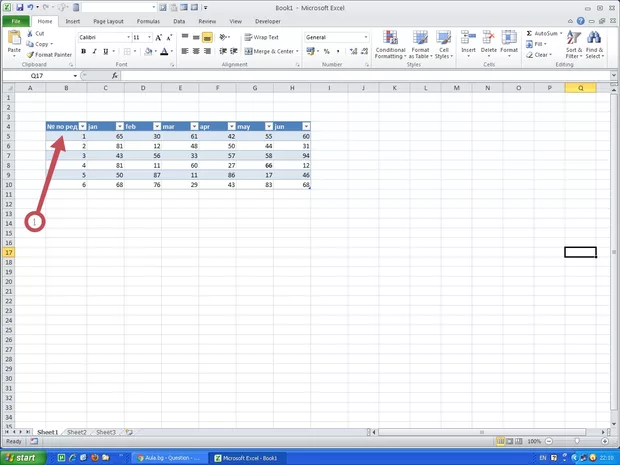This screenshot has height=465, width=620.
Task: Toggle Wrap Text for the cell
Action: (x=260, y=37)
